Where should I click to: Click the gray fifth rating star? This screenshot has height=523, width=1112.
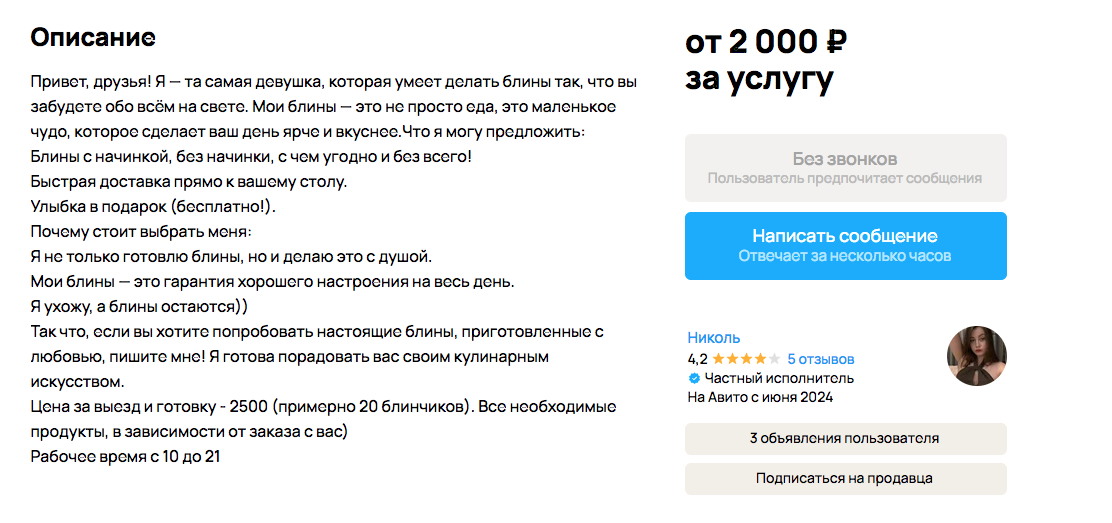coord(773,359)
